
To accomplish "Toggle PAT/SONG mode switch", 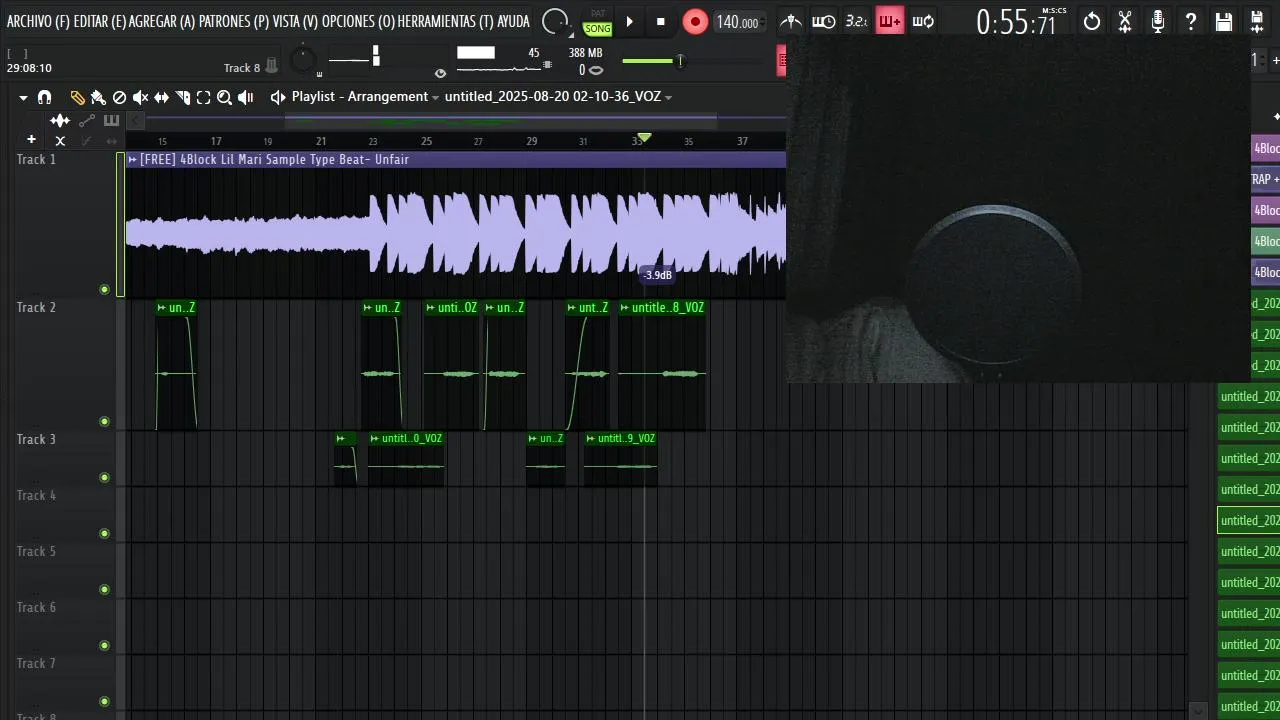I will tap(598, 22).
